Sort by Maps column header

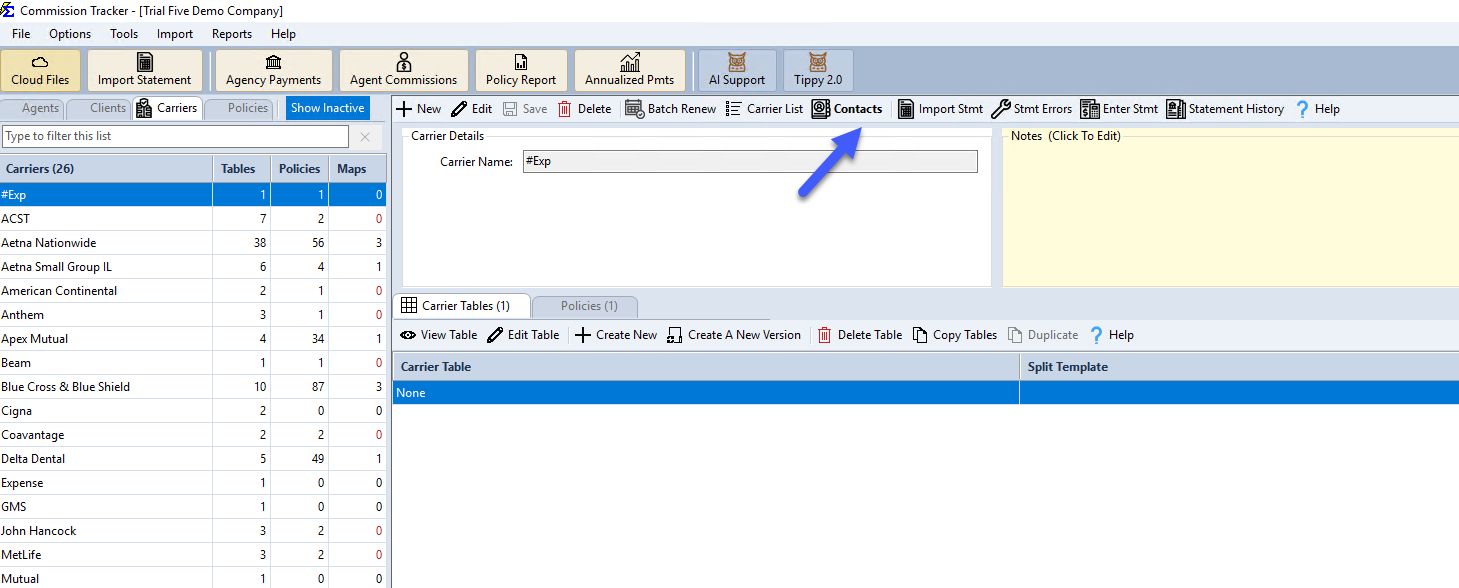[357, 169]
